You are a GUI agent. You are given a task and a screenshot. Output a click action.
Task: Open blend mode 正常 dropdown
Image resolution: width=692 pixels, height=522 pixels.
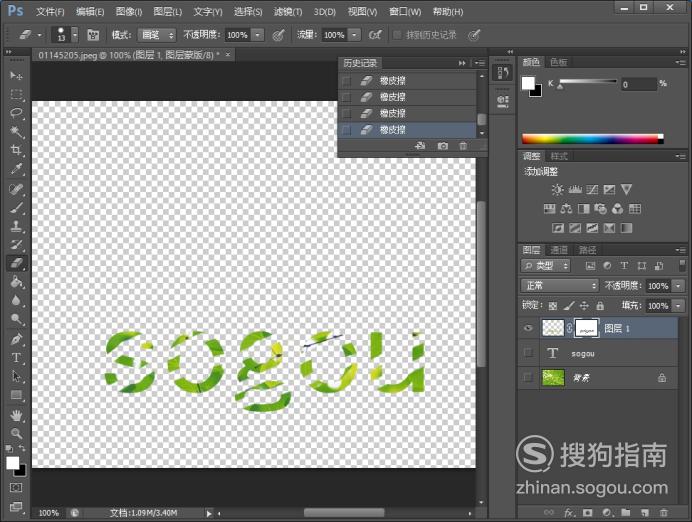click(x=559, y=285)
